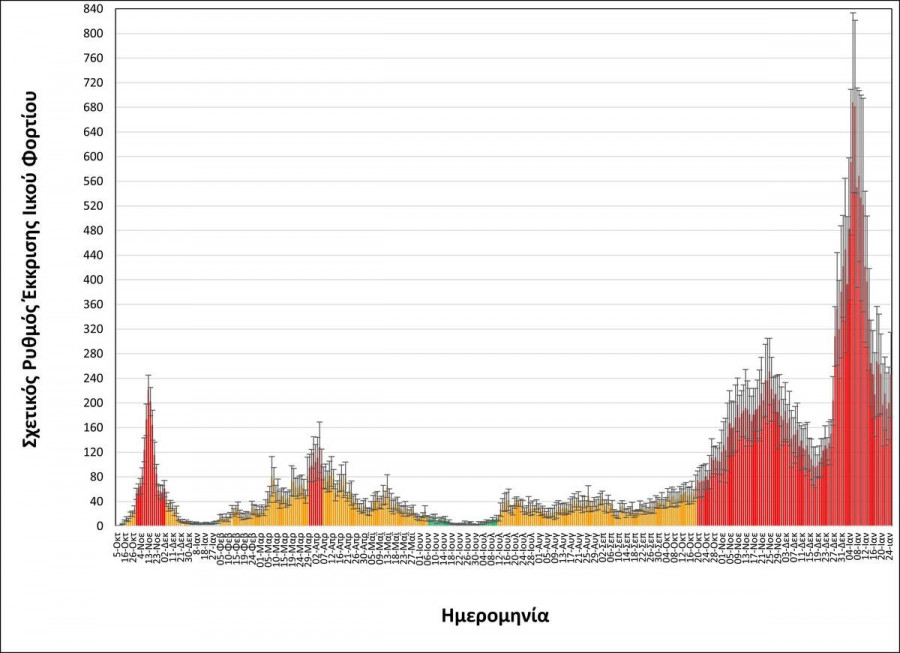Viewport: 900px width, 653px height.
Task: Select the 680 y-axis tick label
Action: (93, 108)
